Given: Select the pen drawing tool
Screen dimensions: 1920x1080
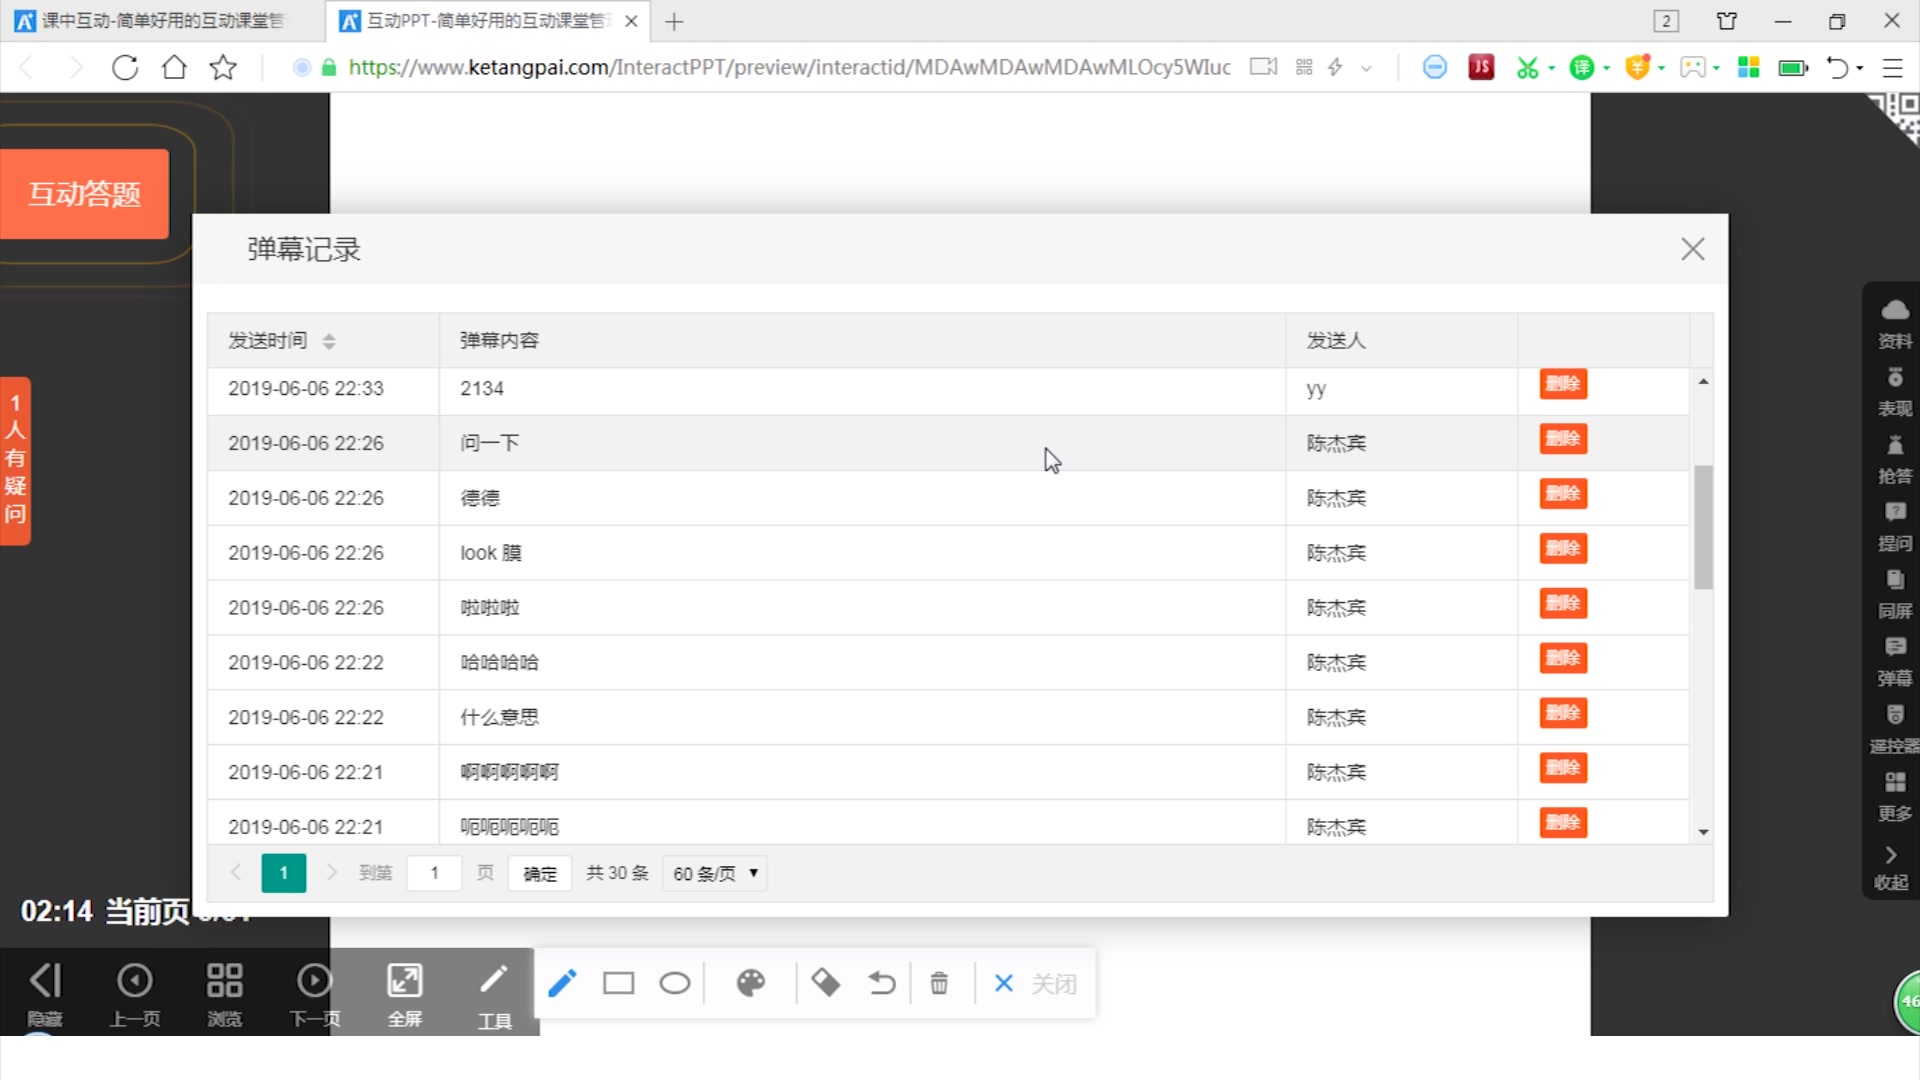Looking at the screenshot, I should tap(562, 984).
